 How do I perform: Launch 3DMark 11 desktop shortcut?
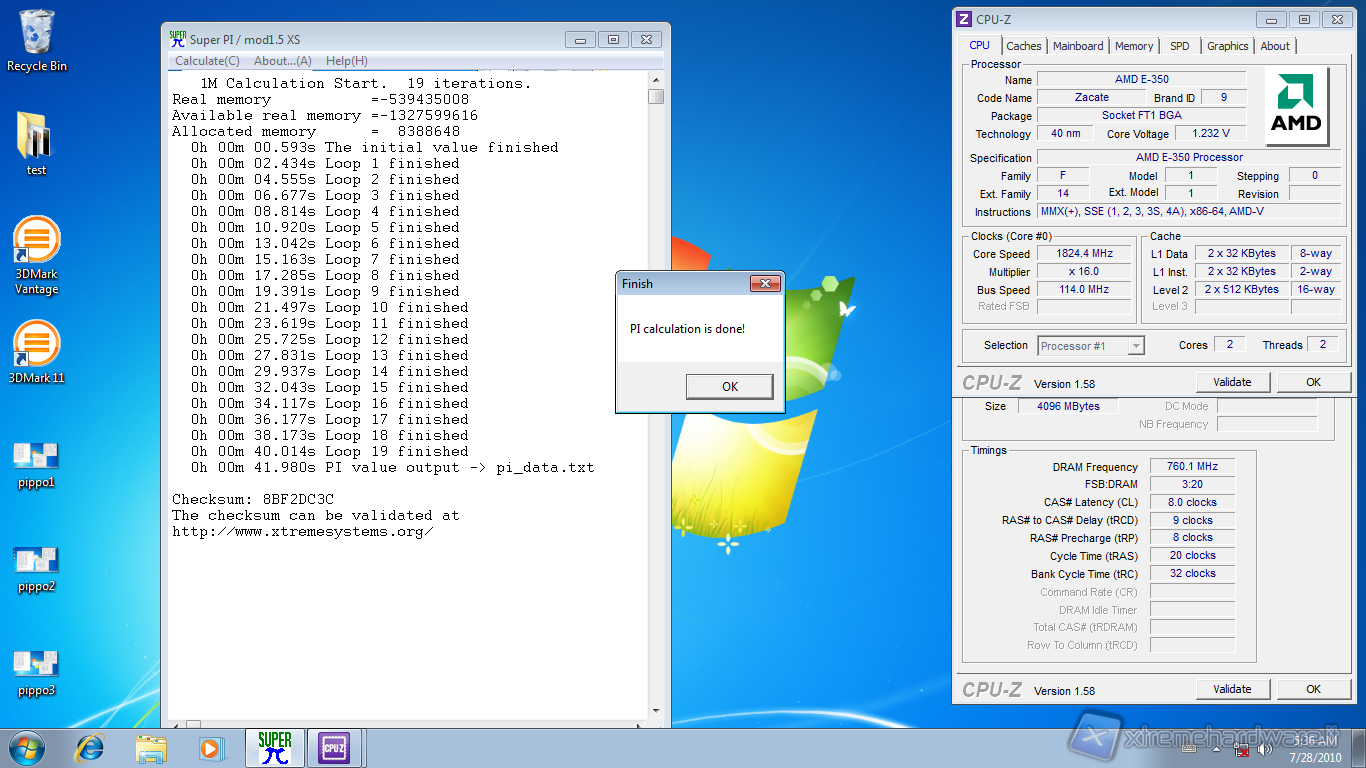pyautogui.click(x=36, y=344)
